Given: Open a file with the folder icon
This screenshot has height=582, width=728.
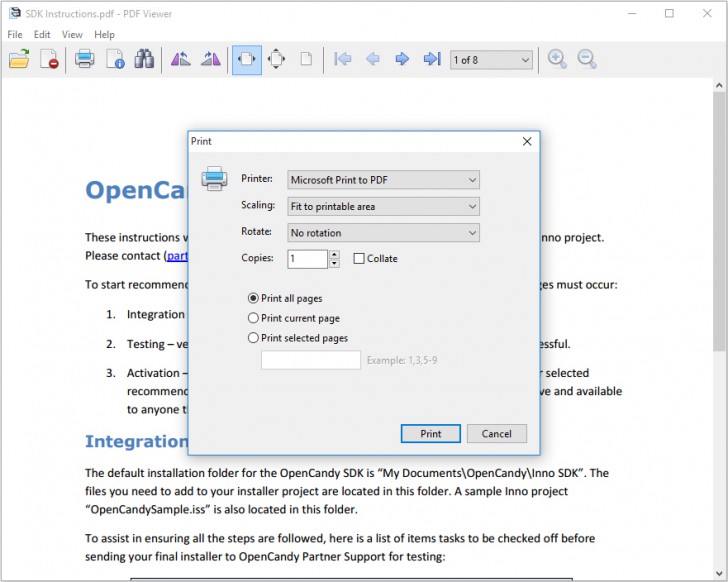Looking at the screenshot, I should (19, 59).
